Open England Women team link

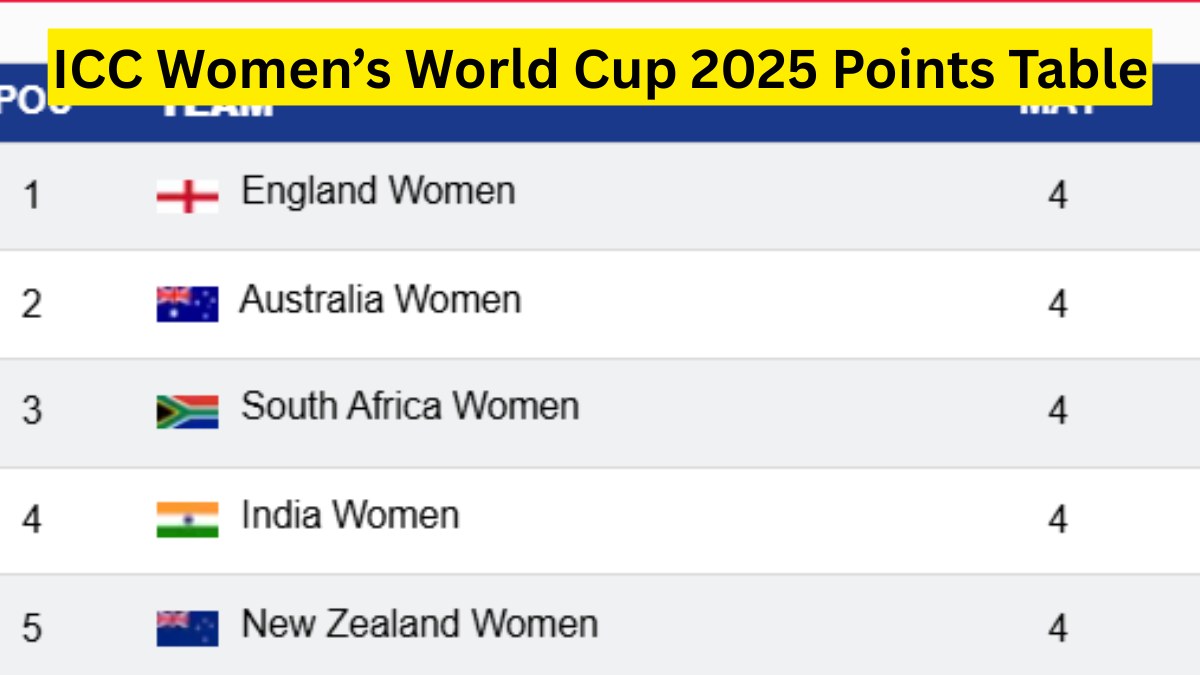[378, 191]
